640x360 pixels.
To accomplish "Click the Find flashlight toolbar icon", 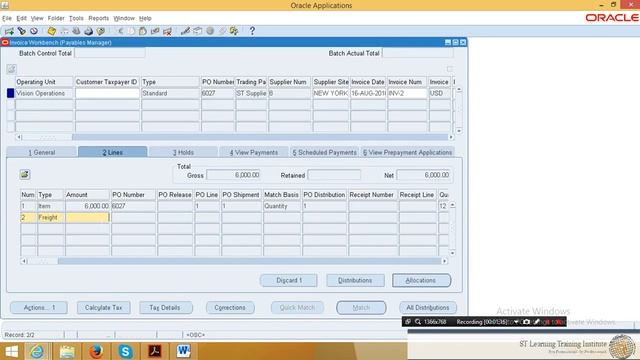I will click(x=21, y=31).
